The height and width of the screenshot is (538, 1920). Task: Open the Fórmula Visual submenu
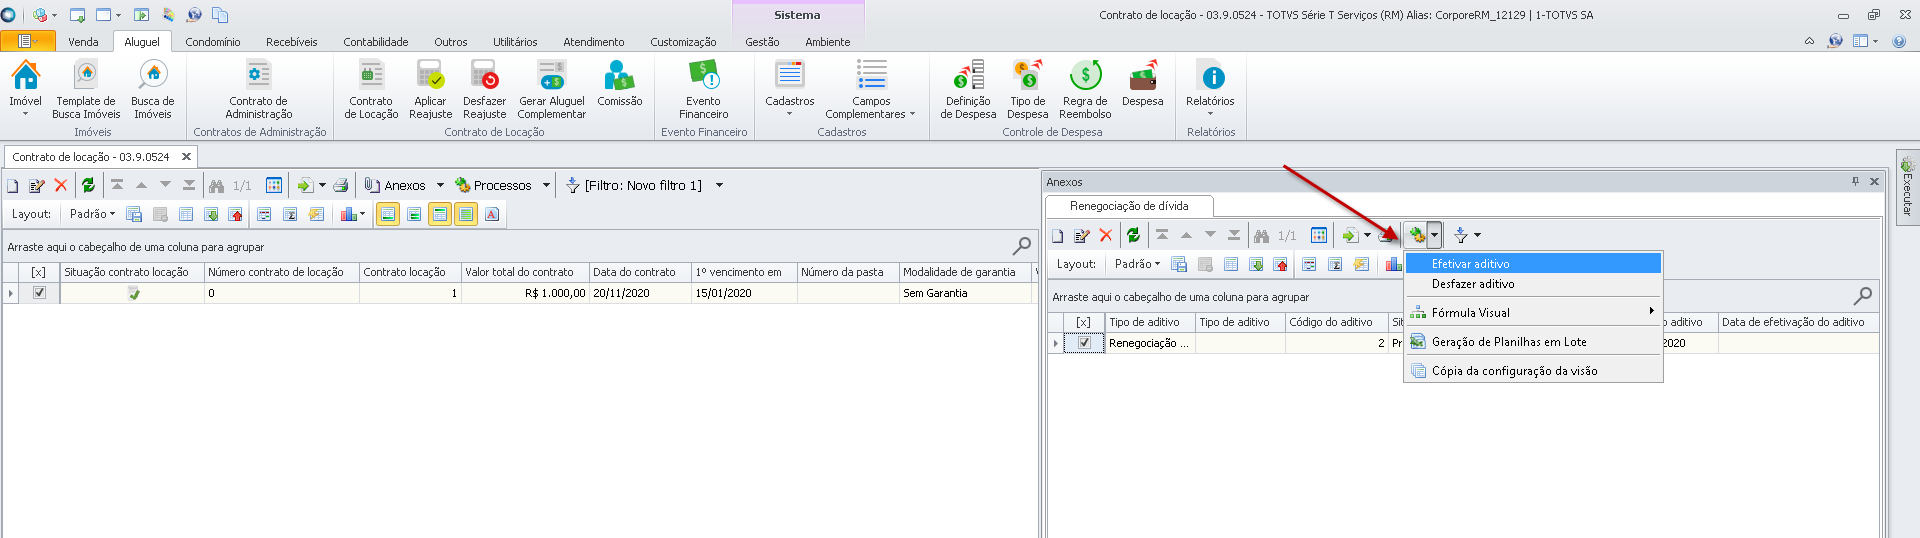pos(1533,313)
